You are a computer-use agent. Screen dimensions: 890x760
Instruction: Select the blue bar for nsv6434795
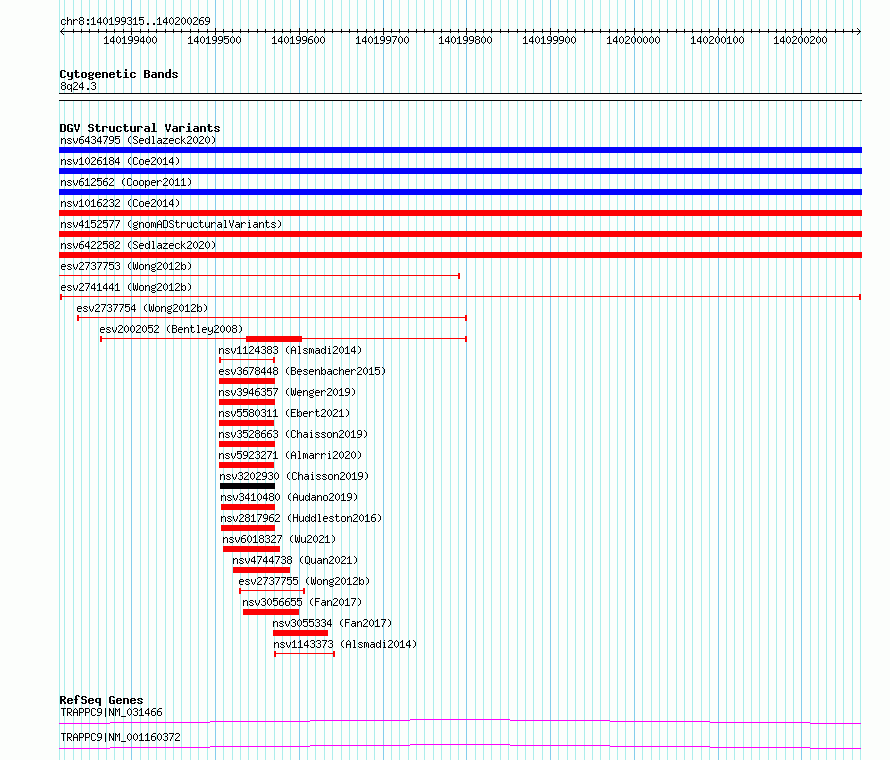point(460,150)
